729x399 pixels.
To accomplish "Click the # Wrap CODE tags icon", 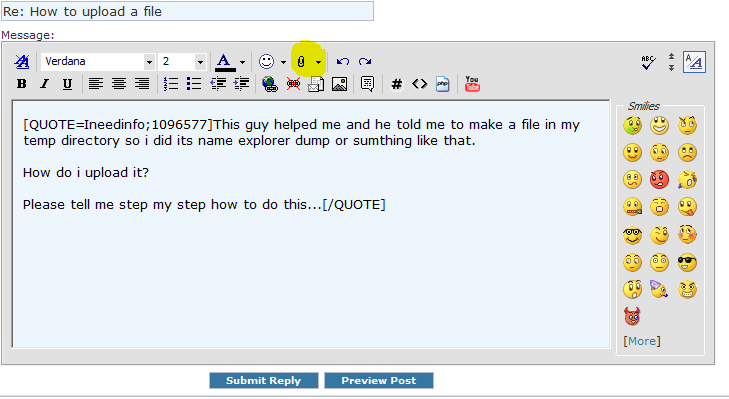I will [397, 84].
